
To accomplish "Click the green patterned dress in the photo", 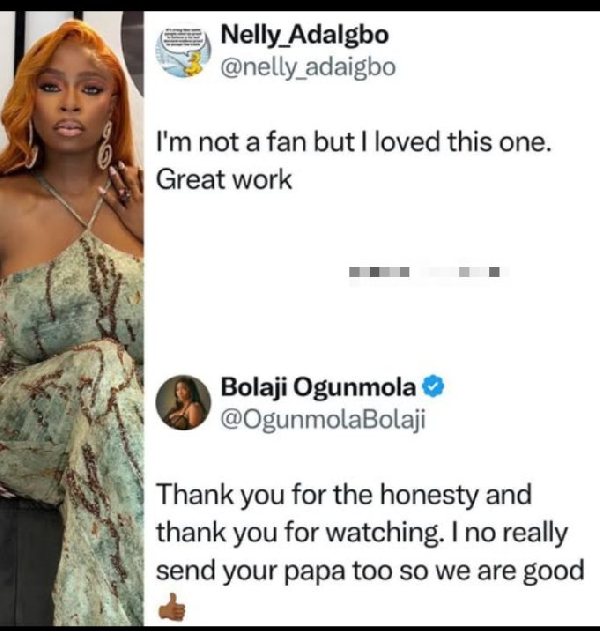I will (72, 402).
